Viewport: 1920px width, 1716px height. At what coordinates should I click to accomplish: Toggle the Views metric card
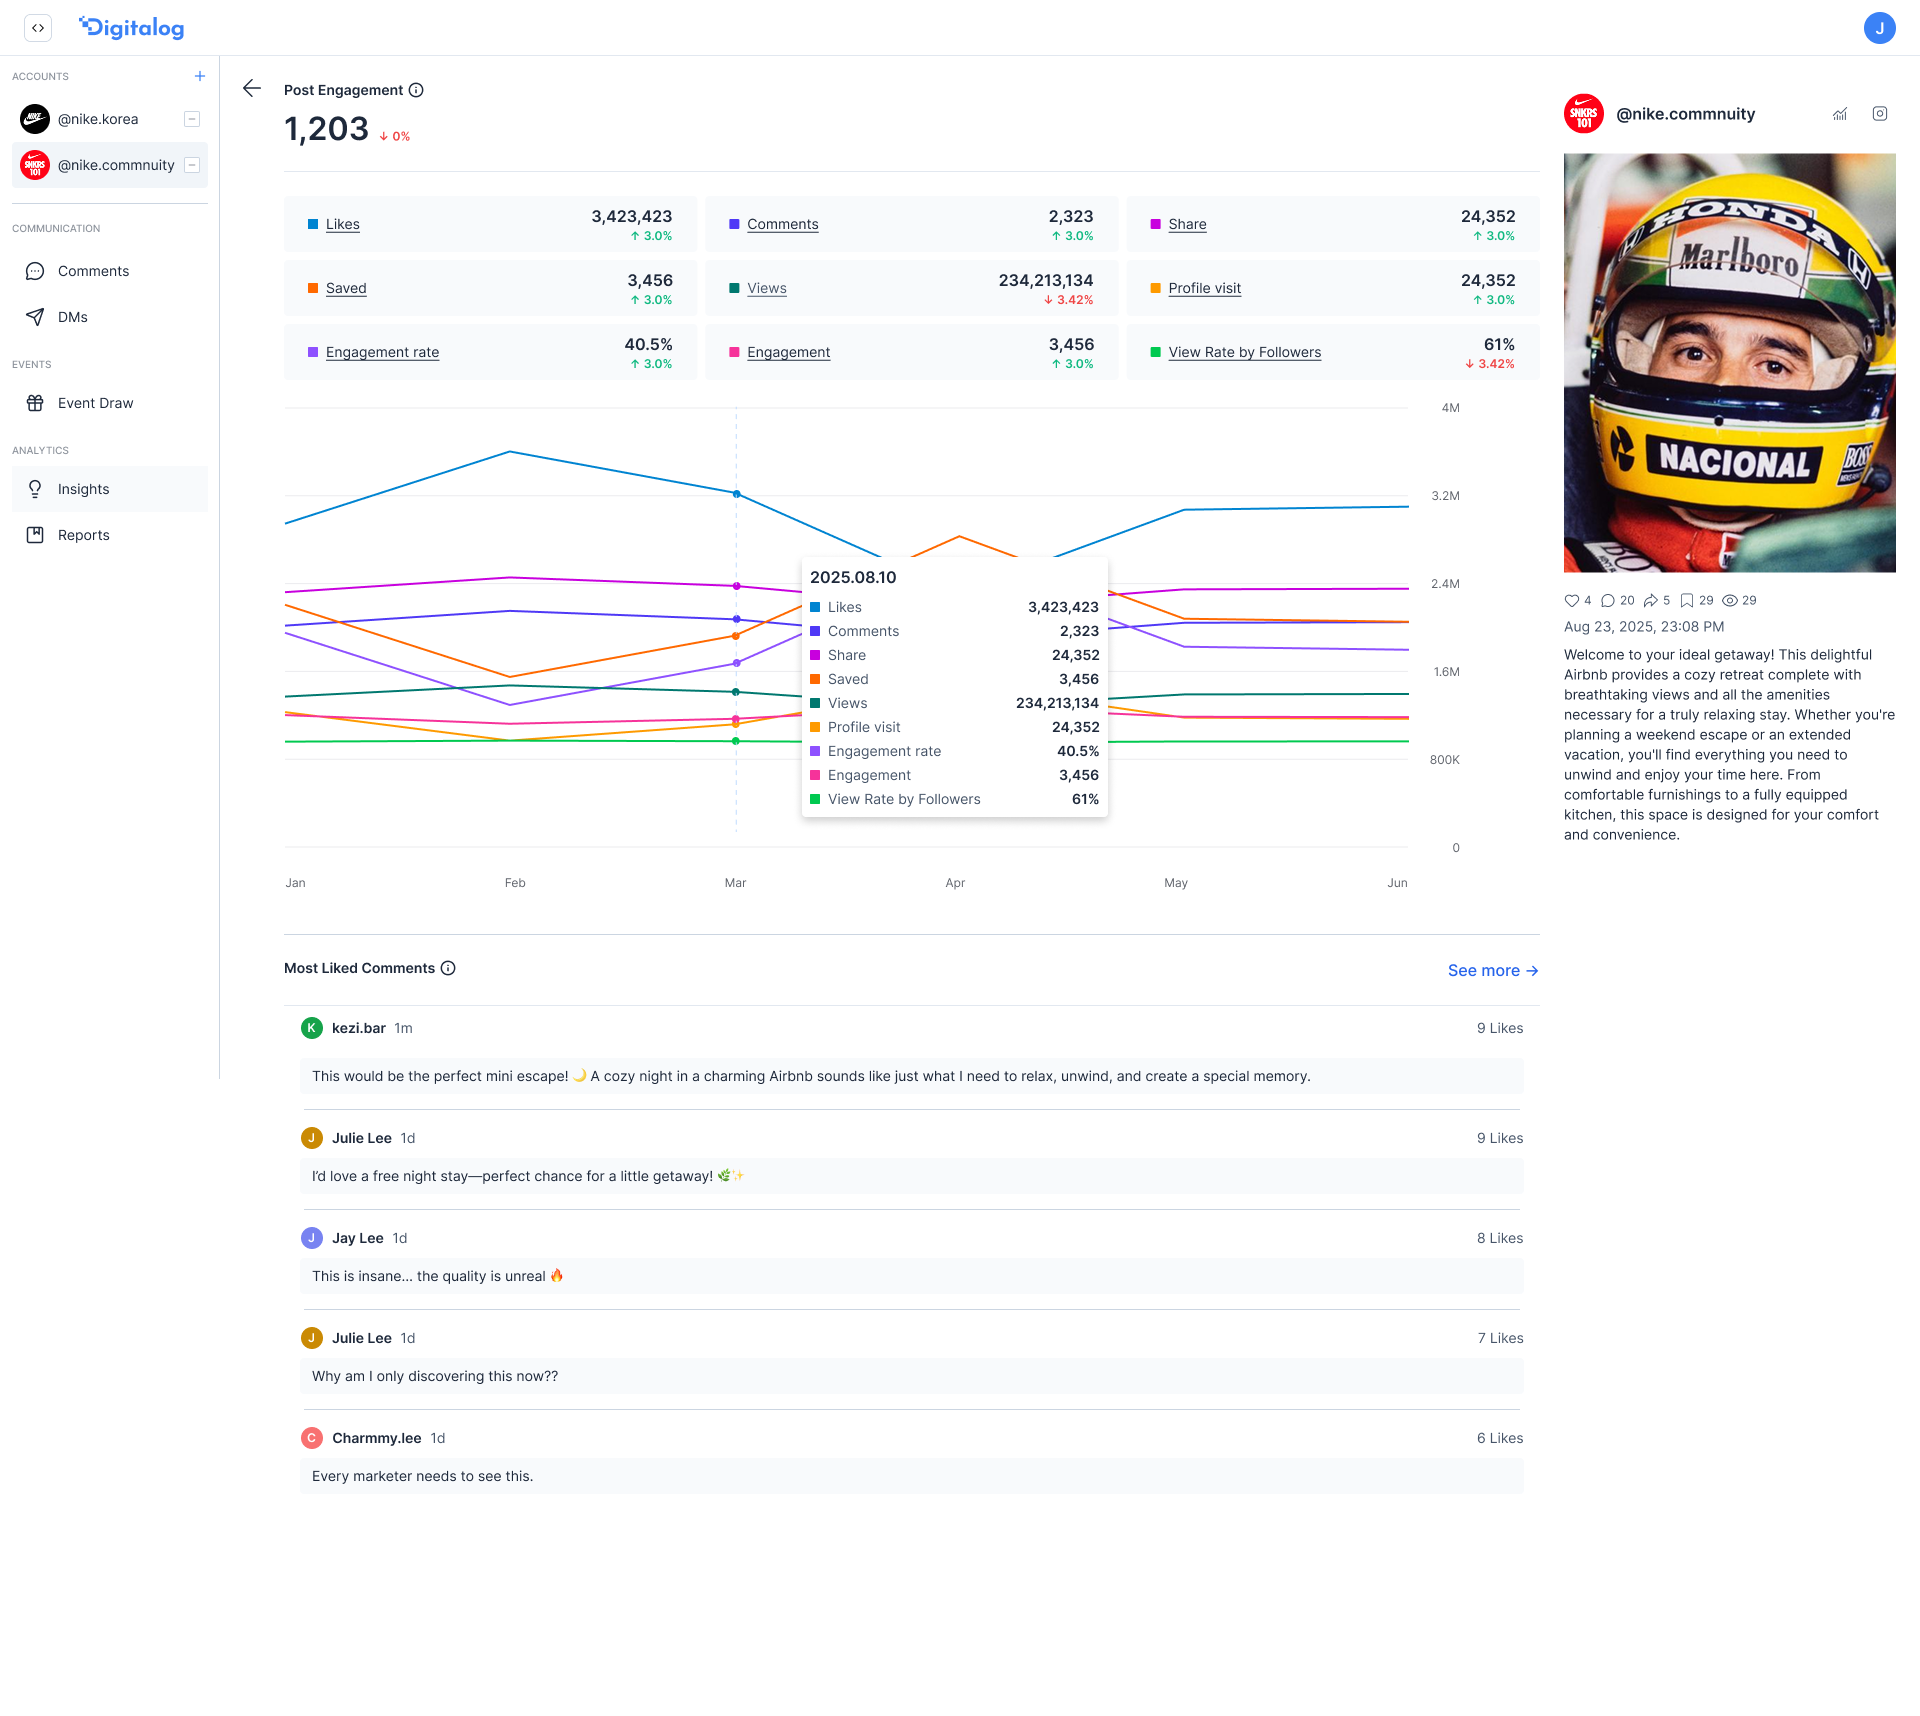pos(767,288)
